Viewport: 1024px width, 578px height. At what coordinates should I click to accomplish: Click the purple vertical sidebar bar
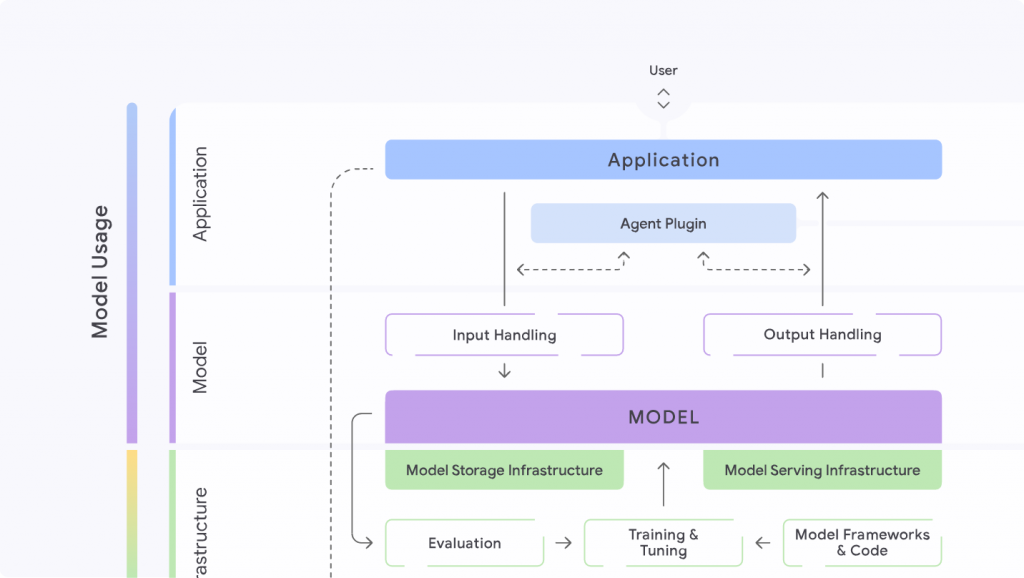tap(172, 365)
